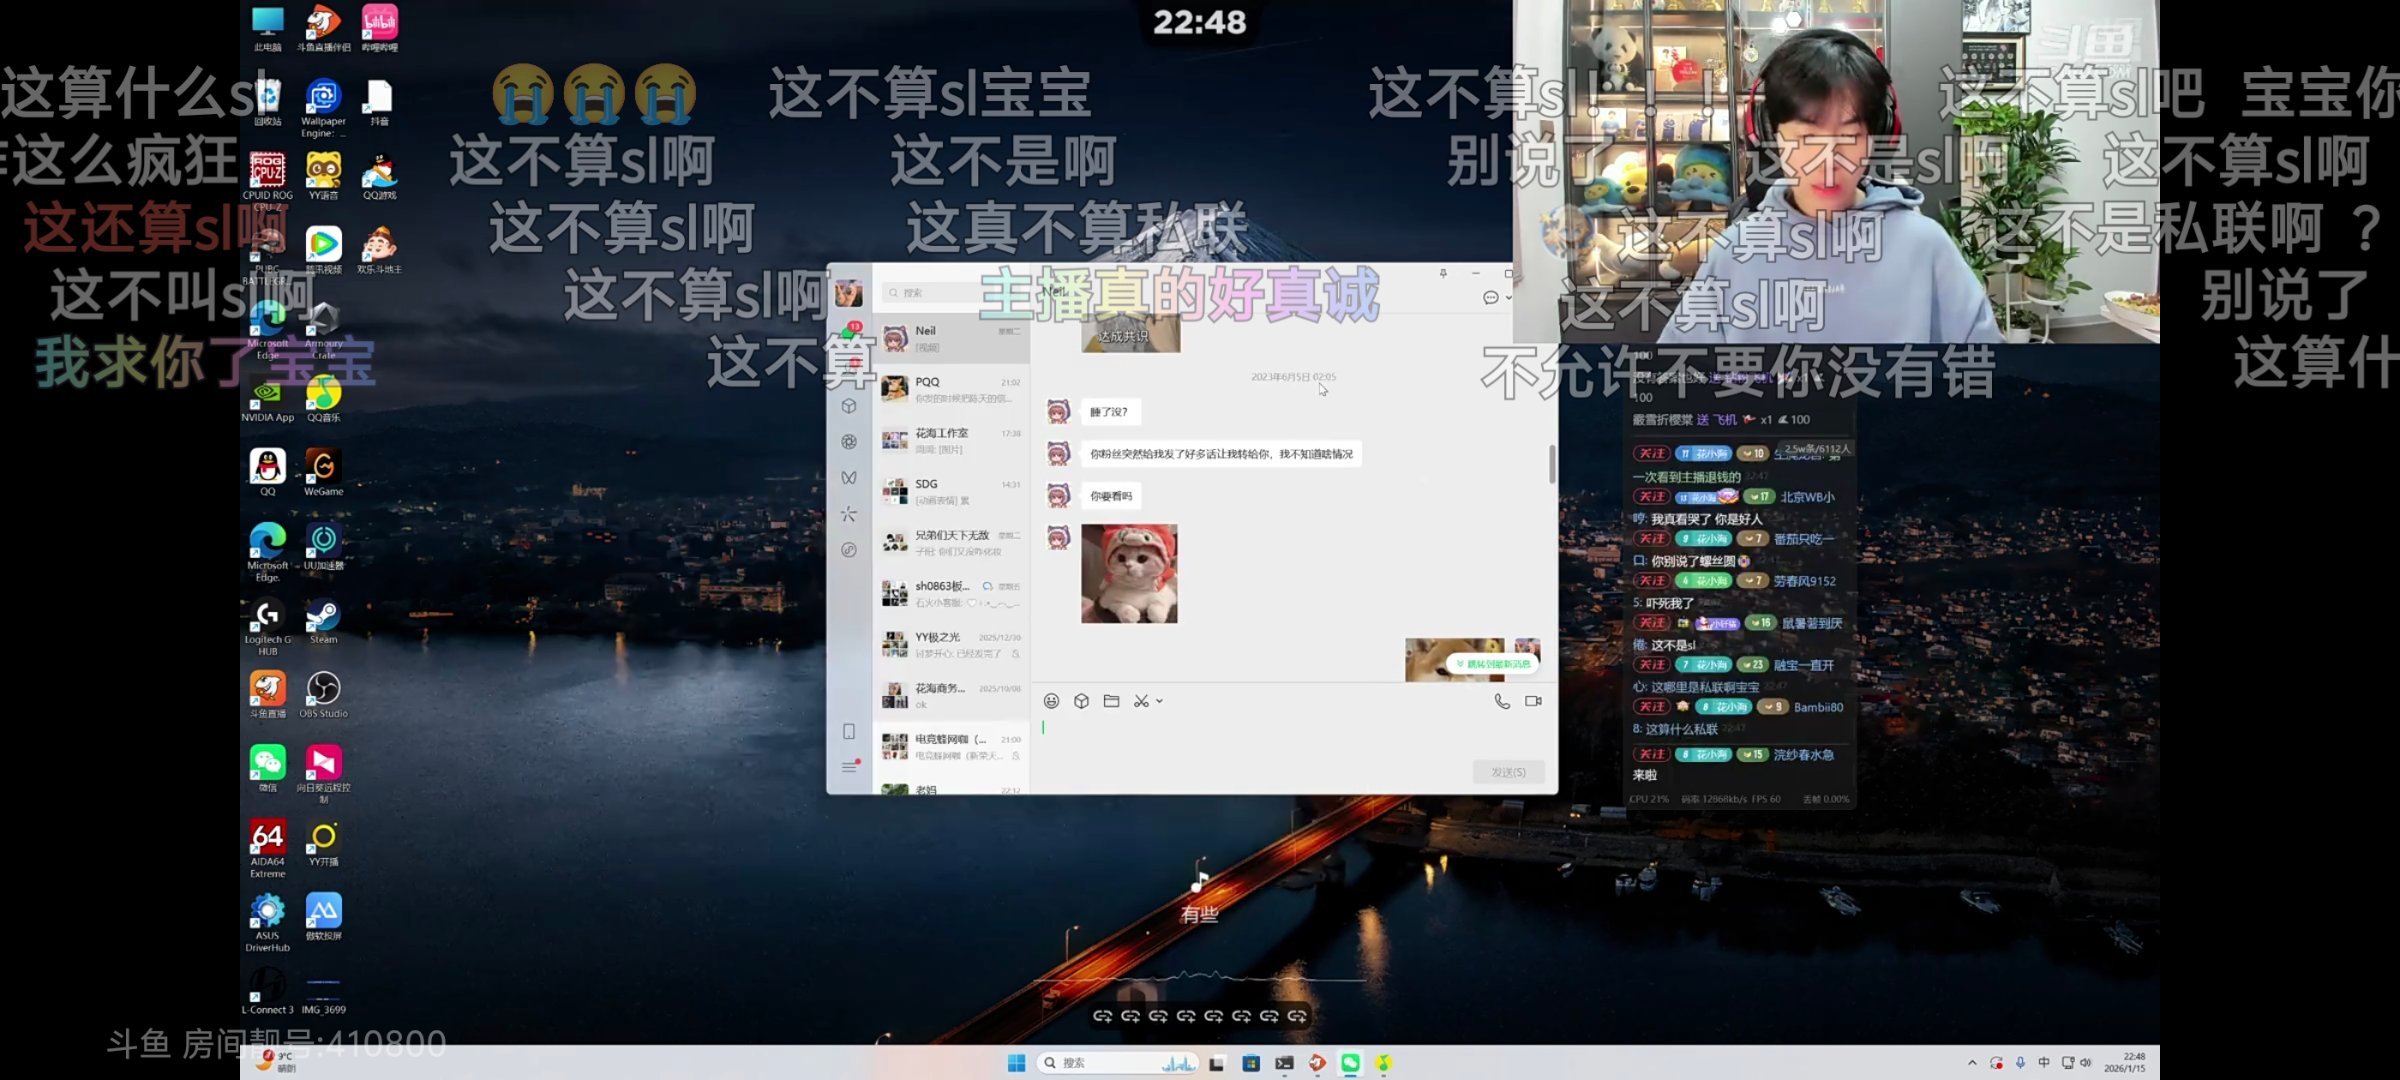Image resolution: width=2400 pixels, height=1080 pixels.
Task: Take a screenshot with the scissors icon
Action: 1142,701
